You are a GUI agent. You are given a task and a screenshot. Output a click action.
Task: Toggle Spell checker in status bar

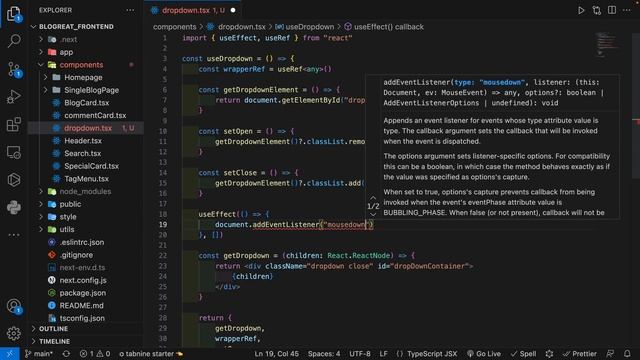[523, 354]
